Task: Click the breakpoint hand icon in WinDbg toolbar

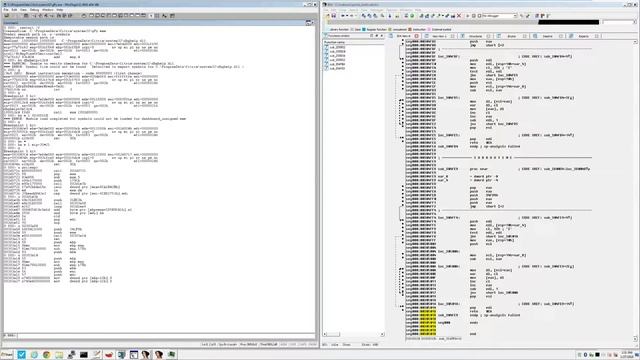Action: (84, 16)
